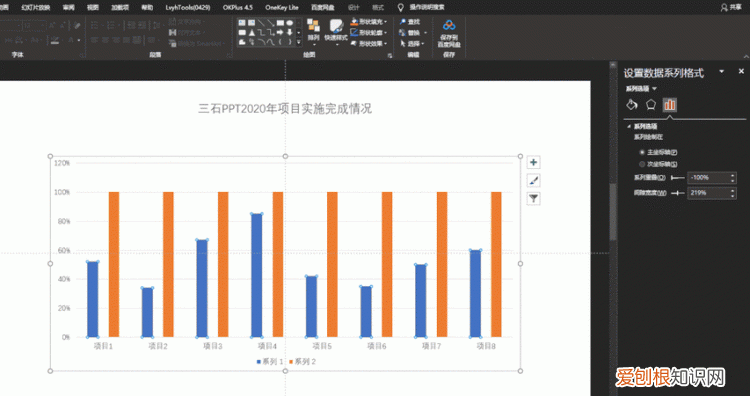Increase Series Overlap with up spinner
Image resolution: width=750 pixels, height=396 pixels.
point(733,175)
